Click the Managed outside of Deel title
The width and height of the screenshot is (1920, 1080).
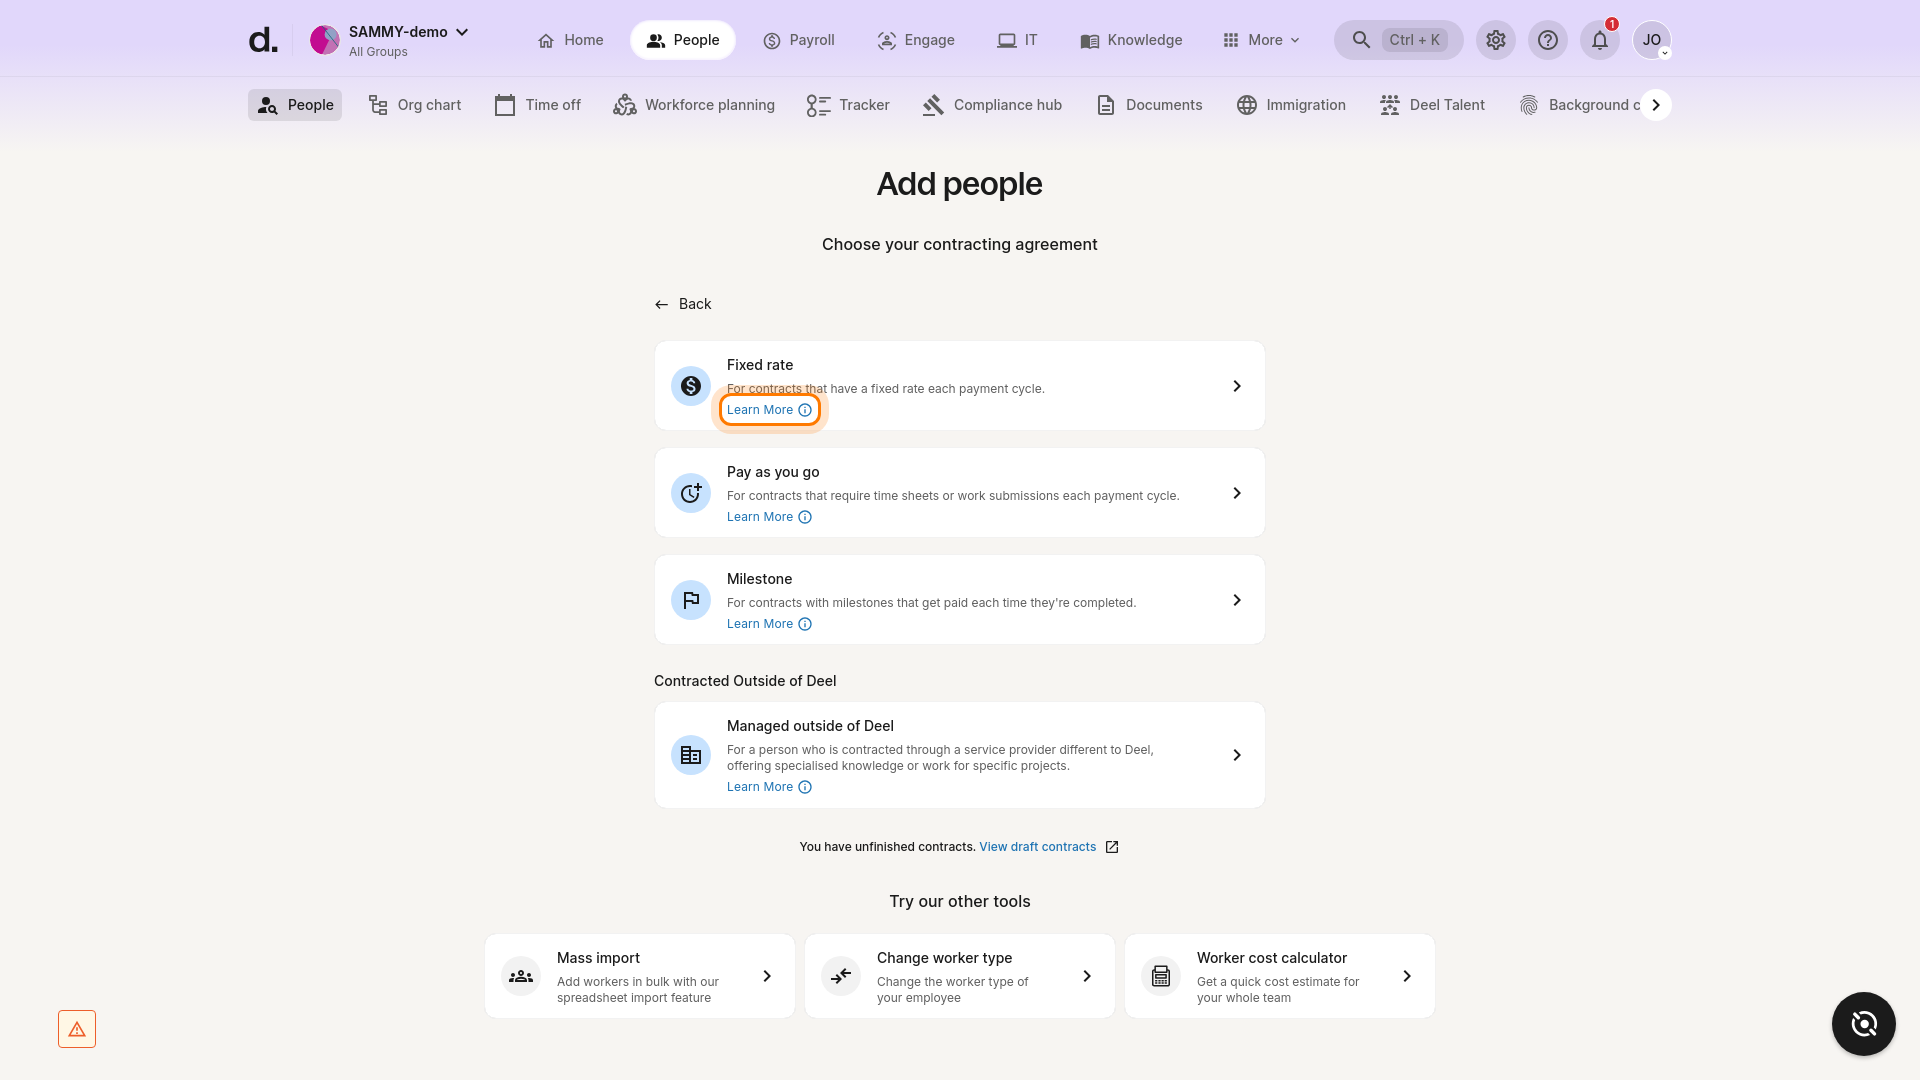(810, 726)
